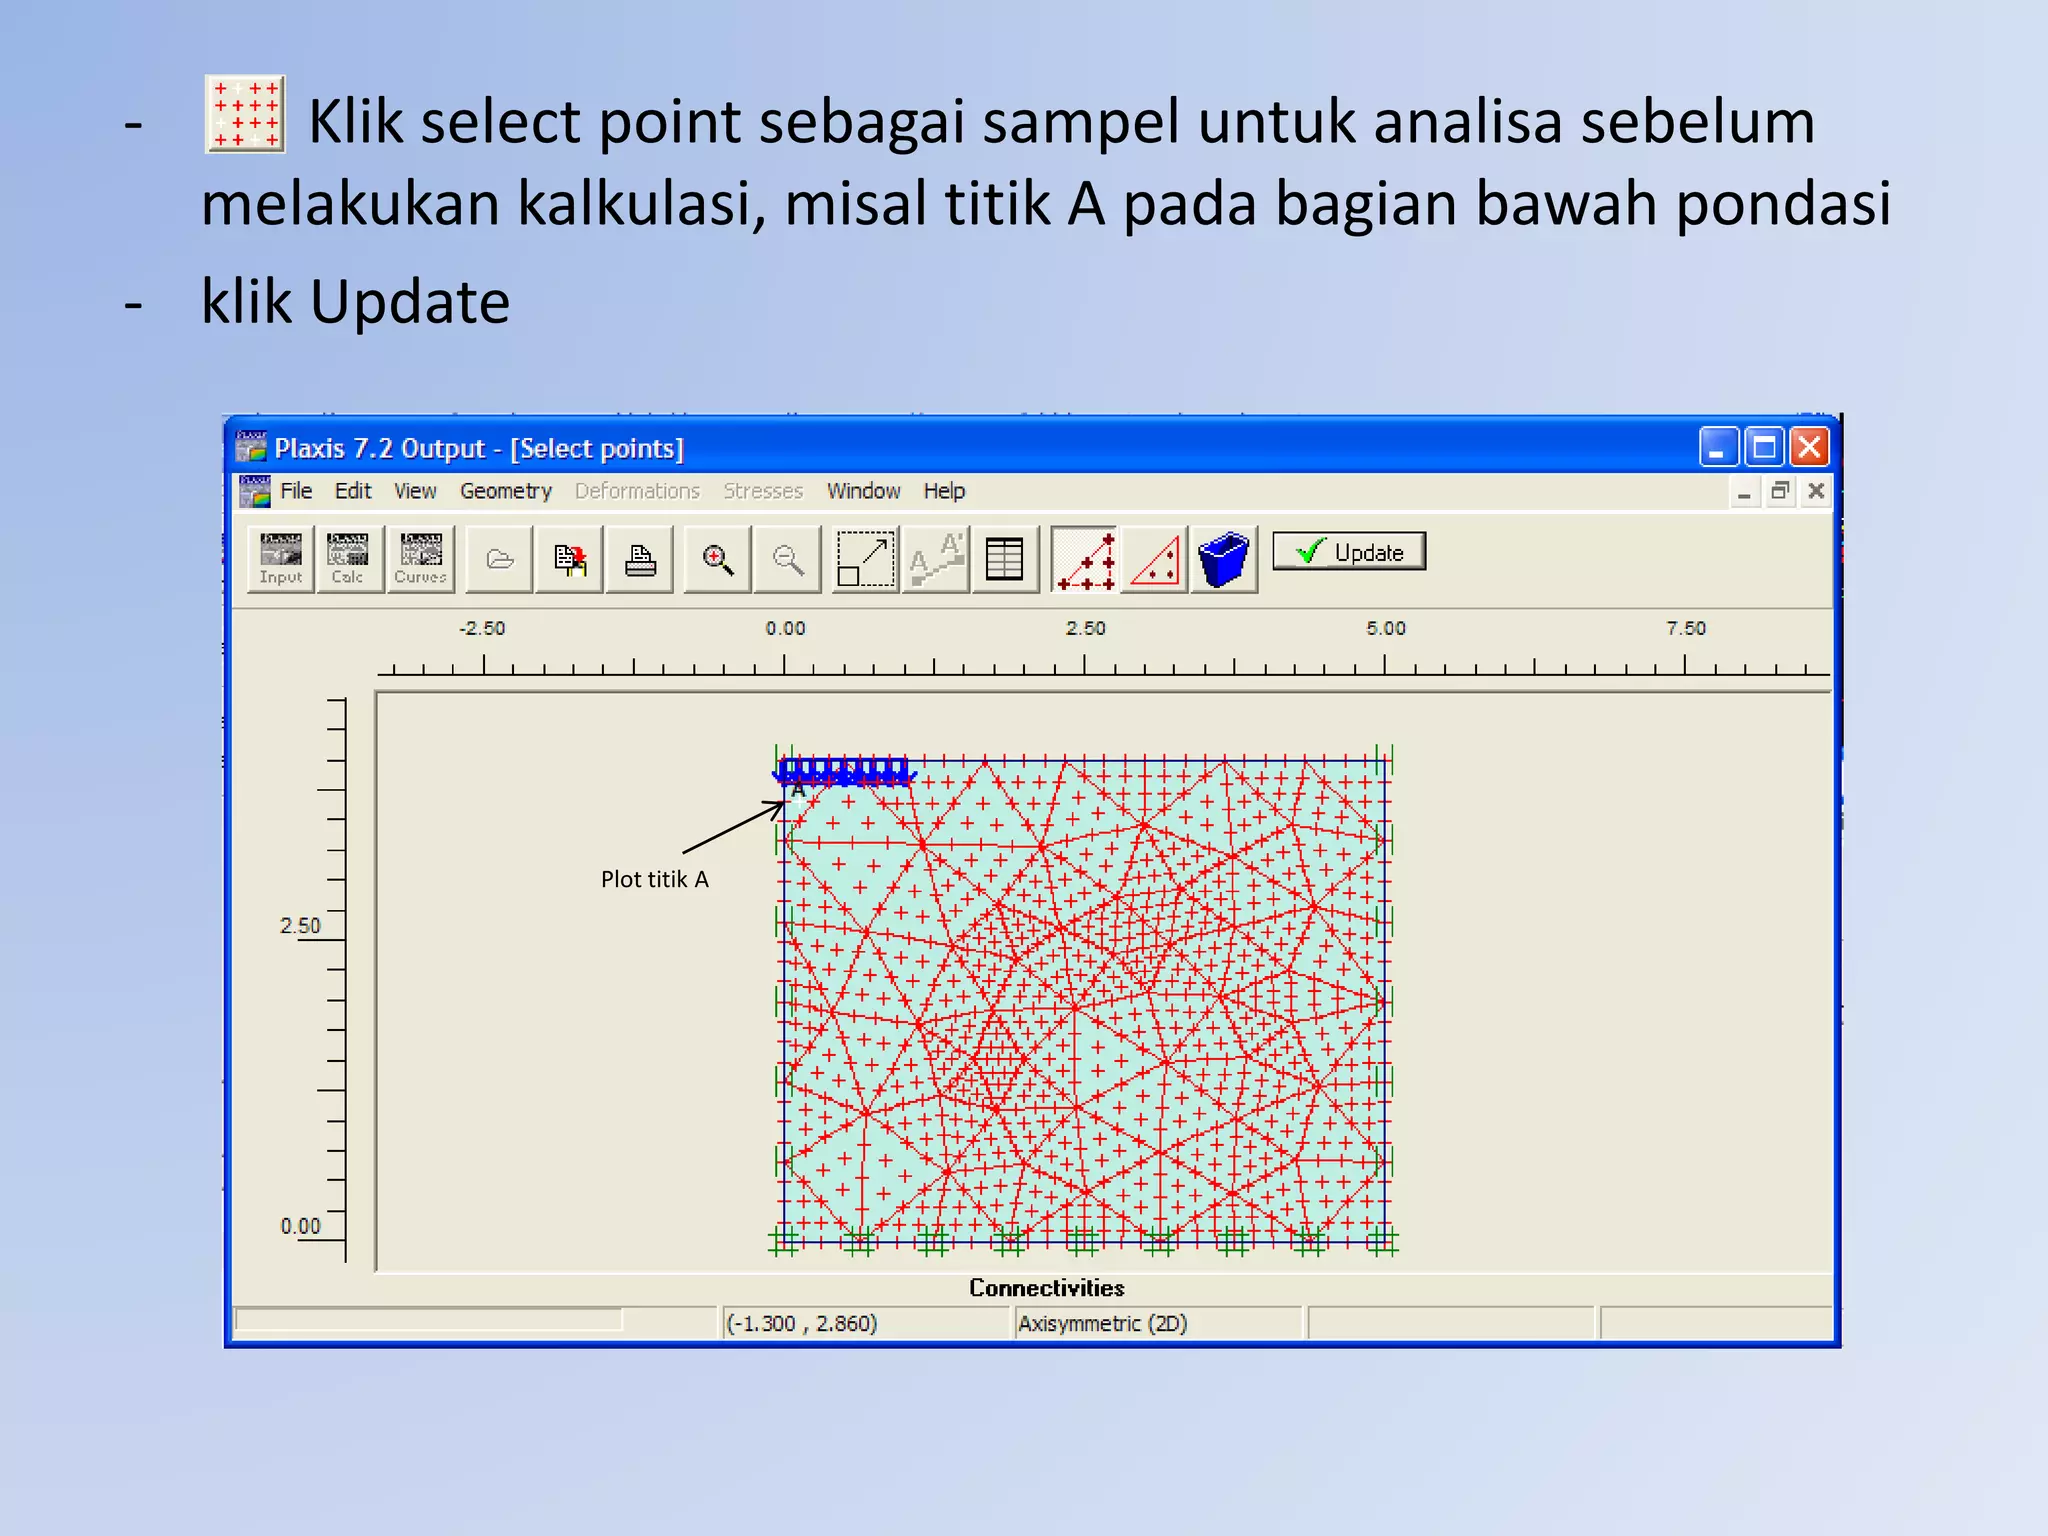Click the copy to clipboard icon
The height and width of the screenshot is (1536, 2048).
[570, 560]
